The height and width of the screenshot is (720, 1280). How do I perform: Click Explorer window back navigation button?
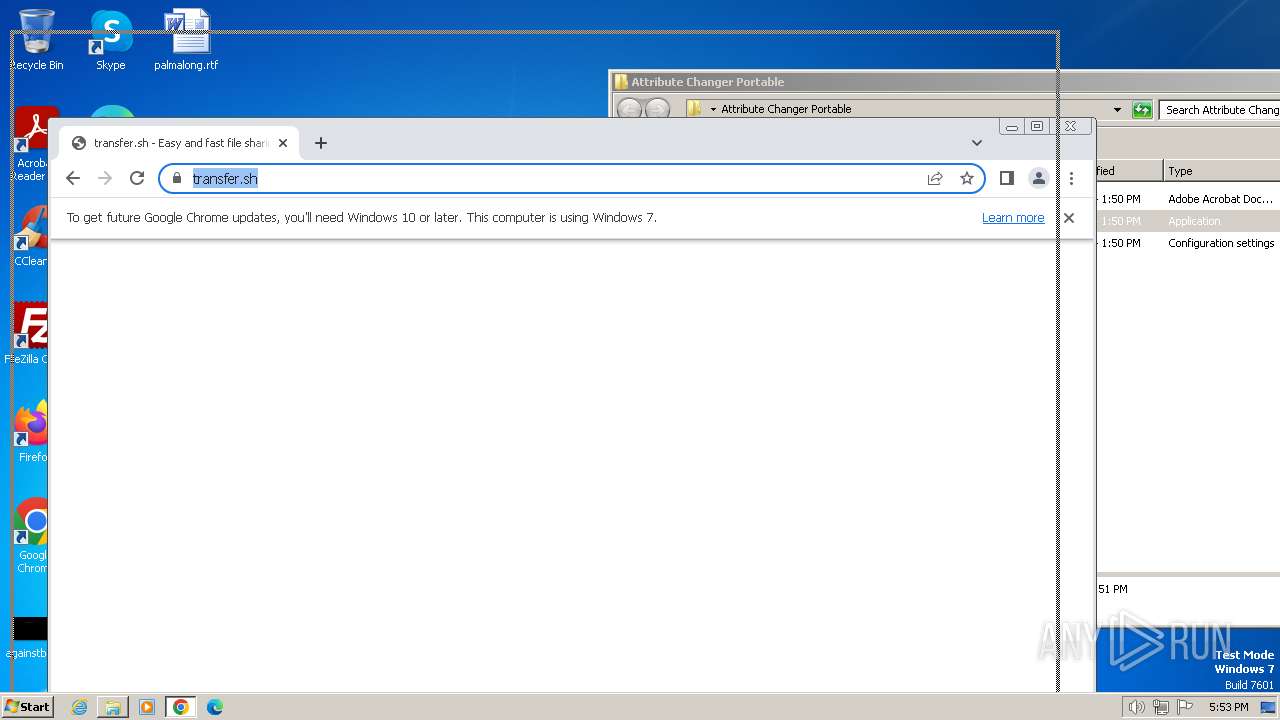629,109
